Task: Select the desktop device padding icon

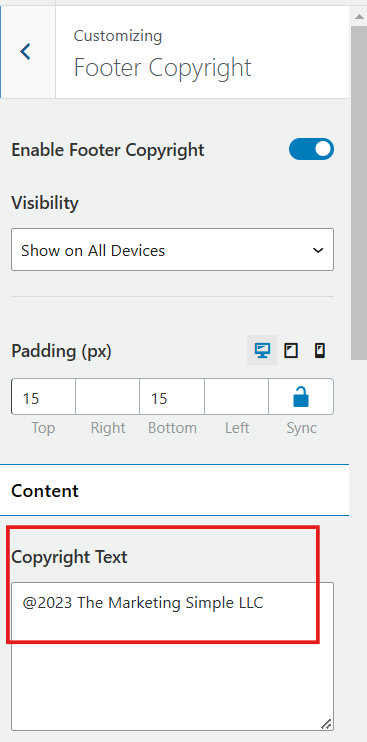Action: point(262,351)
